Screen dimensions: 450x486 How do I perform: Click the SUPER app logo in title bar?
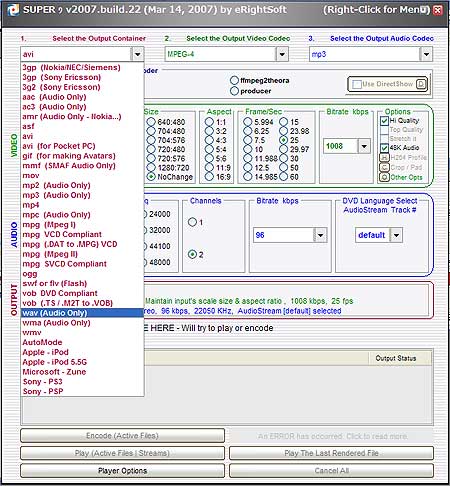point(13,9)
